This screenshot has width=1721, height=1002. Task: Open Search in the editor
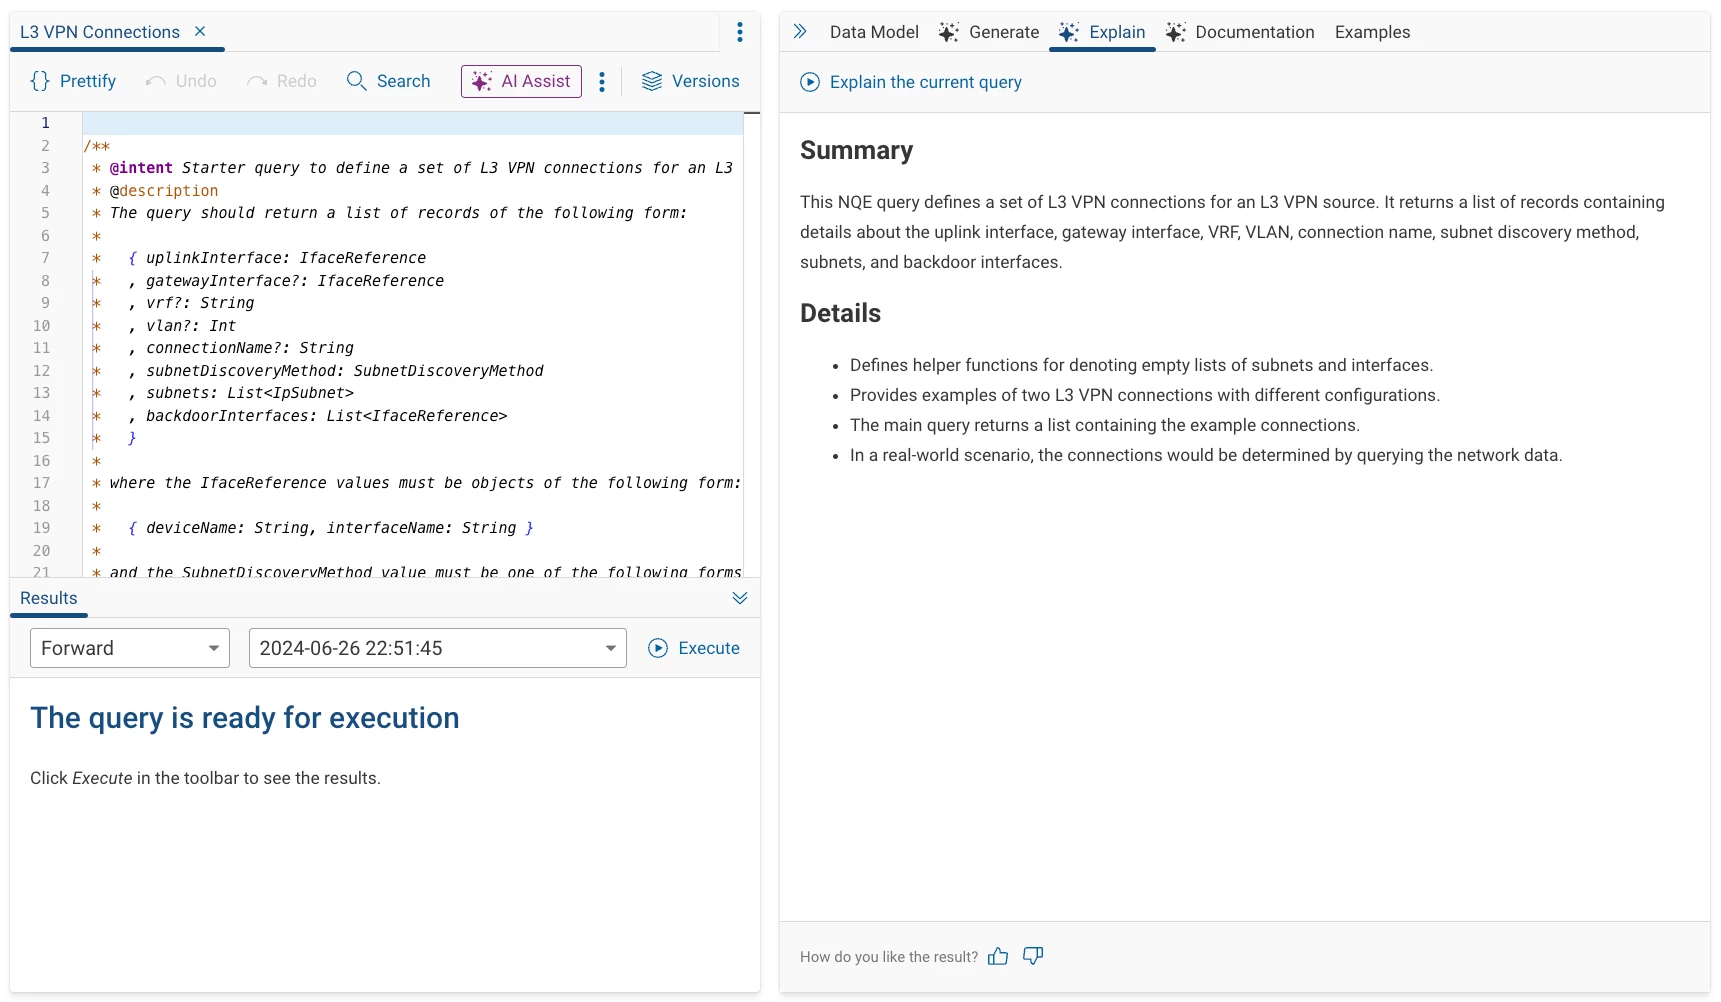click(388, 81)
